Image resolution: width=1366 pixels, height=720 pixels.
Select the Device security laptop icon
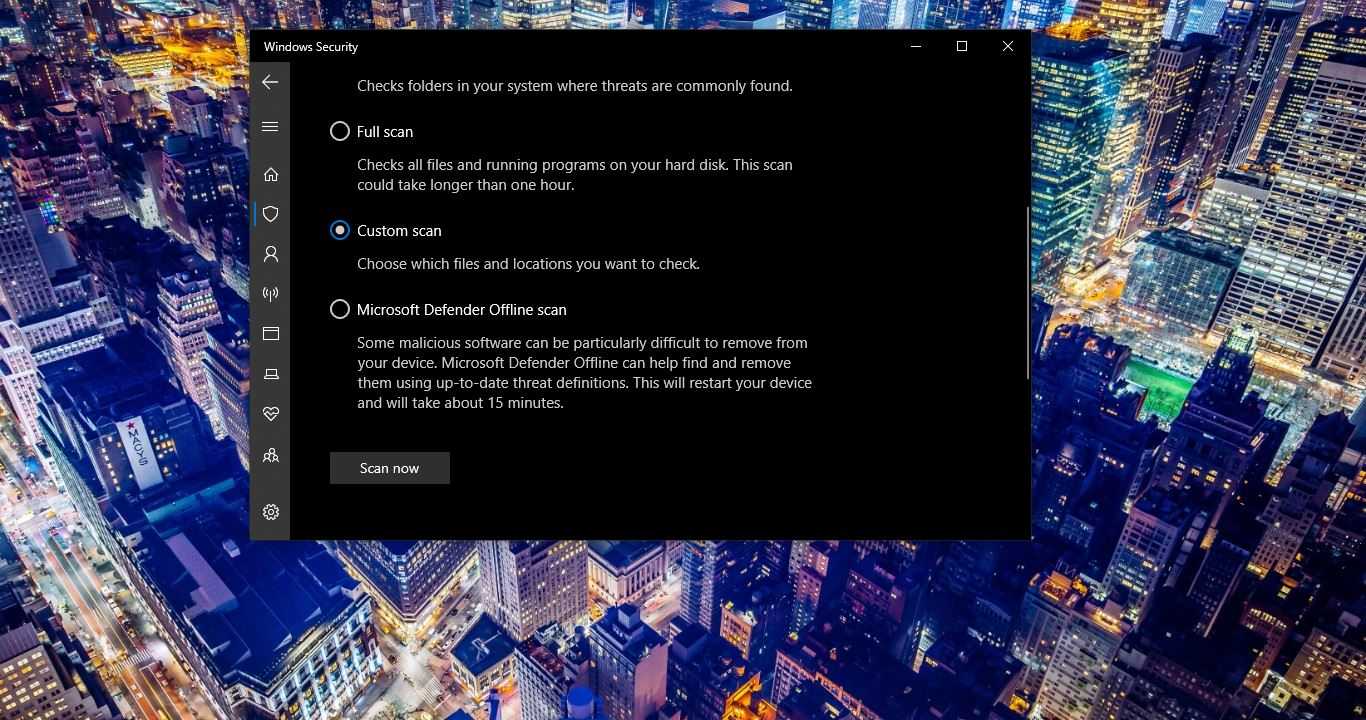(x=270, y=374)
